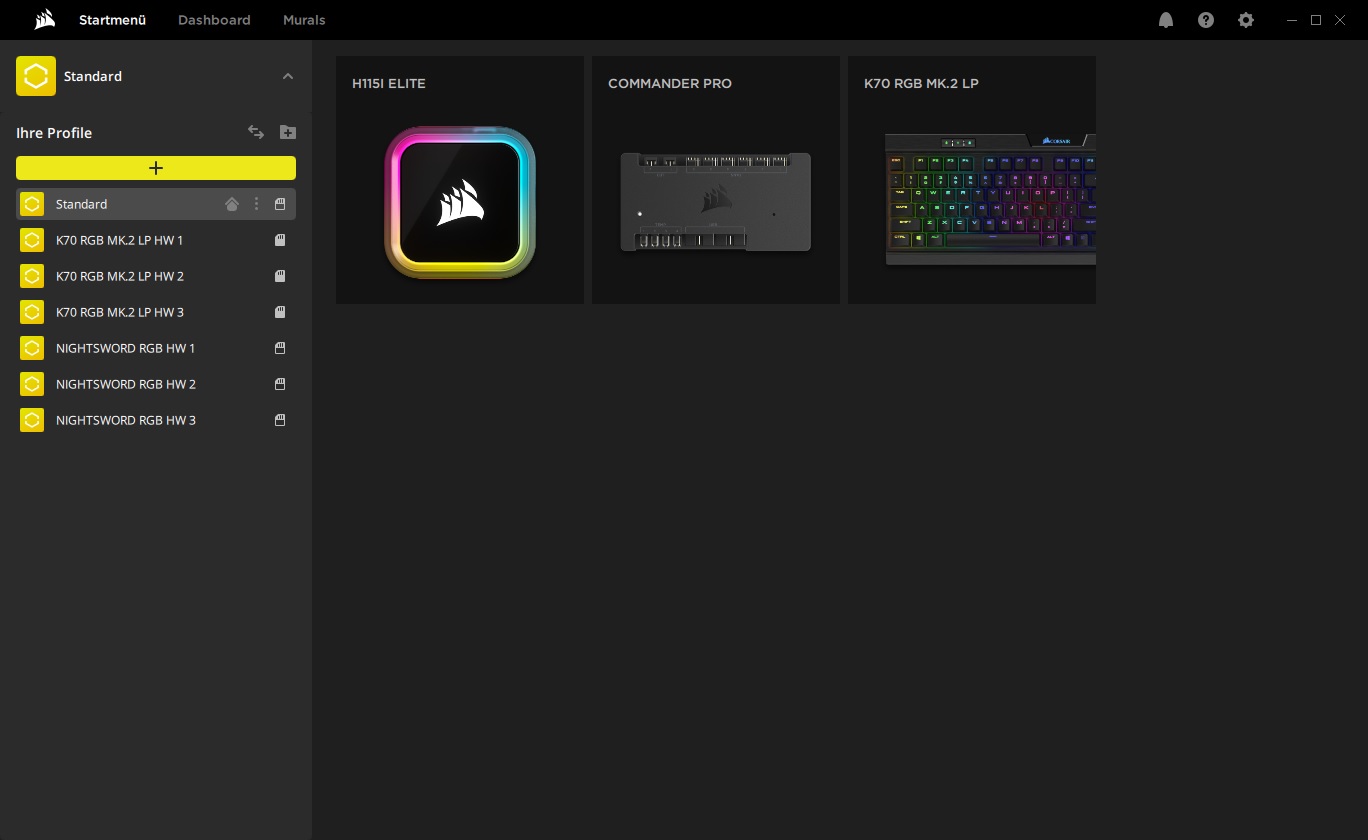Minimize the iCUE window

[1293, 20]
